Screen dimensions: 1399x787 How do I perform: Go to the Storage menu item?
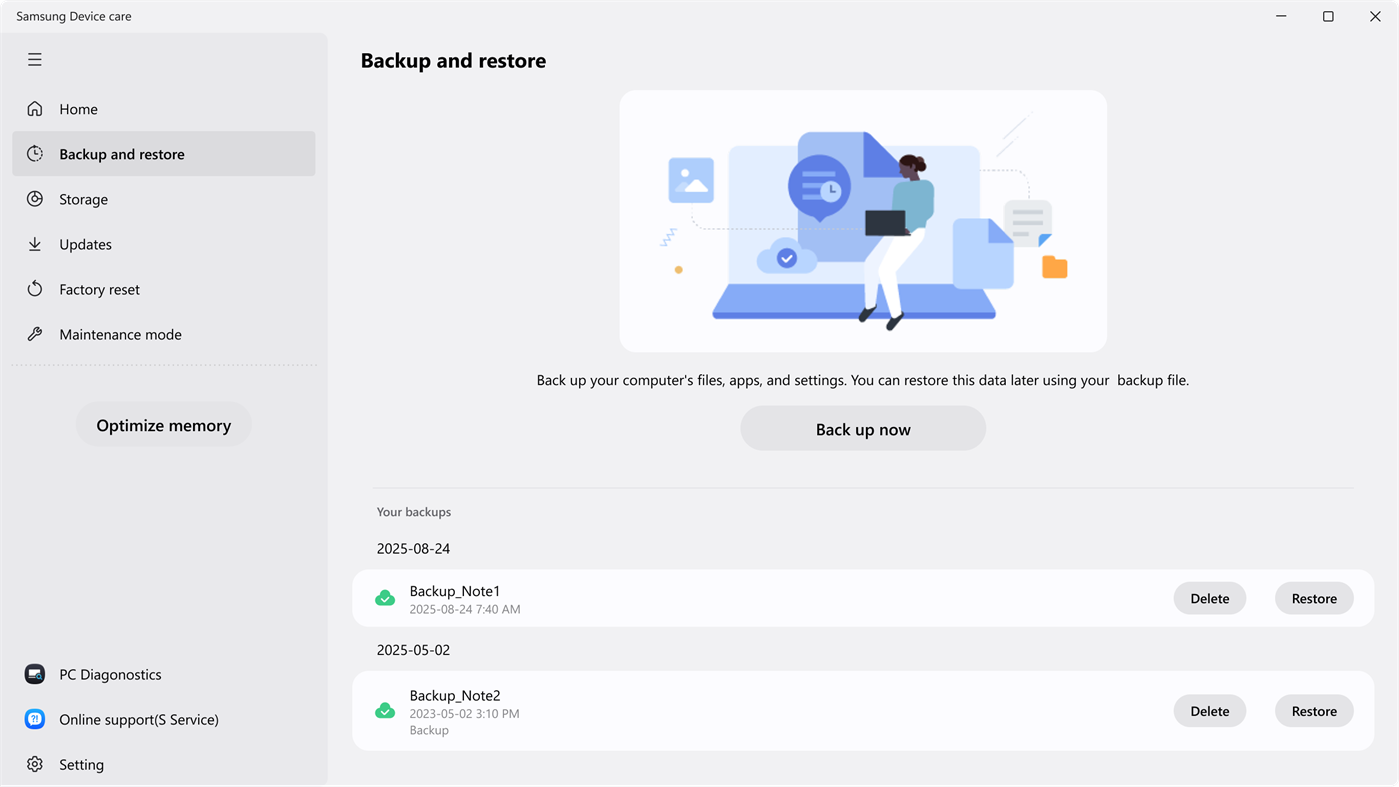coord(84,199)
